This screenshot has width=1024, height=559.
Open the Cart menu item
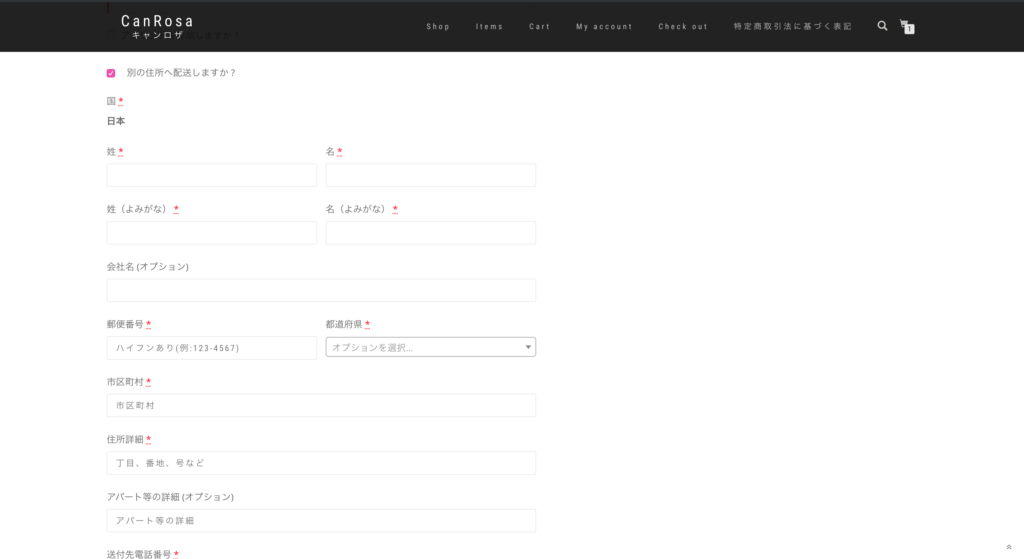click(539, 27)
